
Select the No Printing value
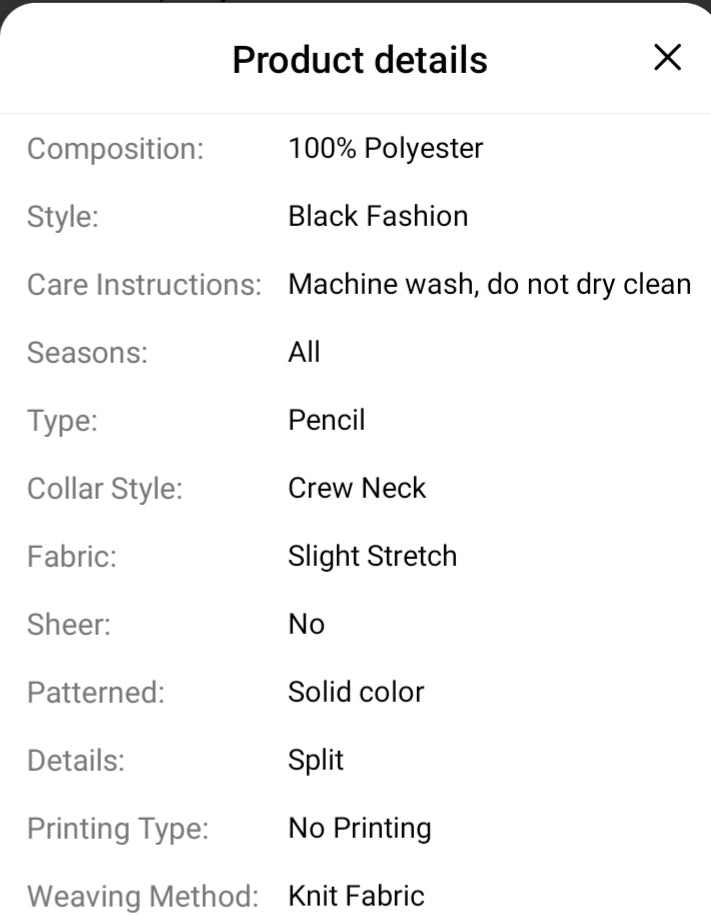[359, 828]
